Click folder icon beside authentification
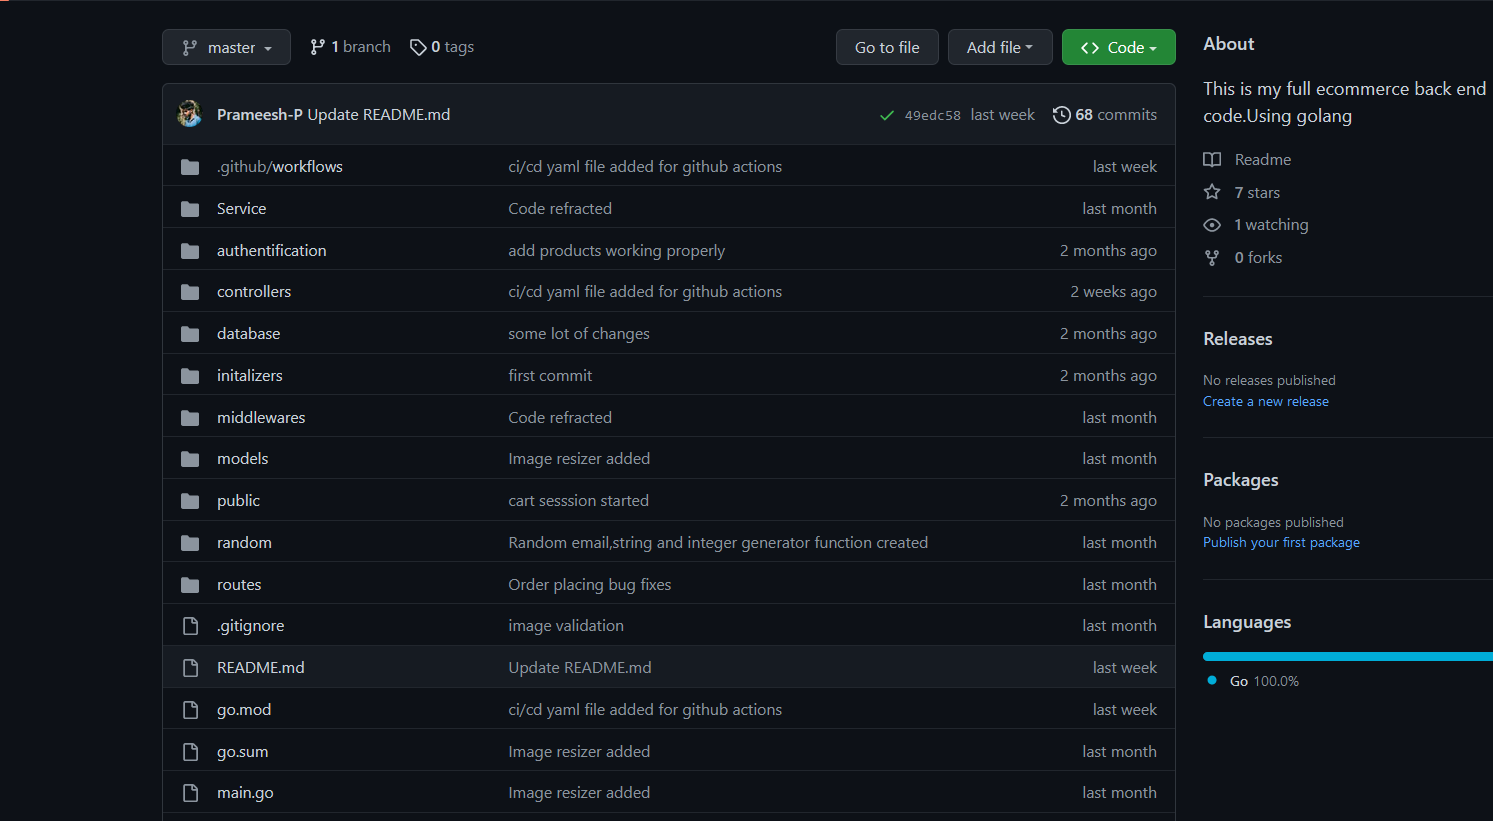 (x=190, y=251)
